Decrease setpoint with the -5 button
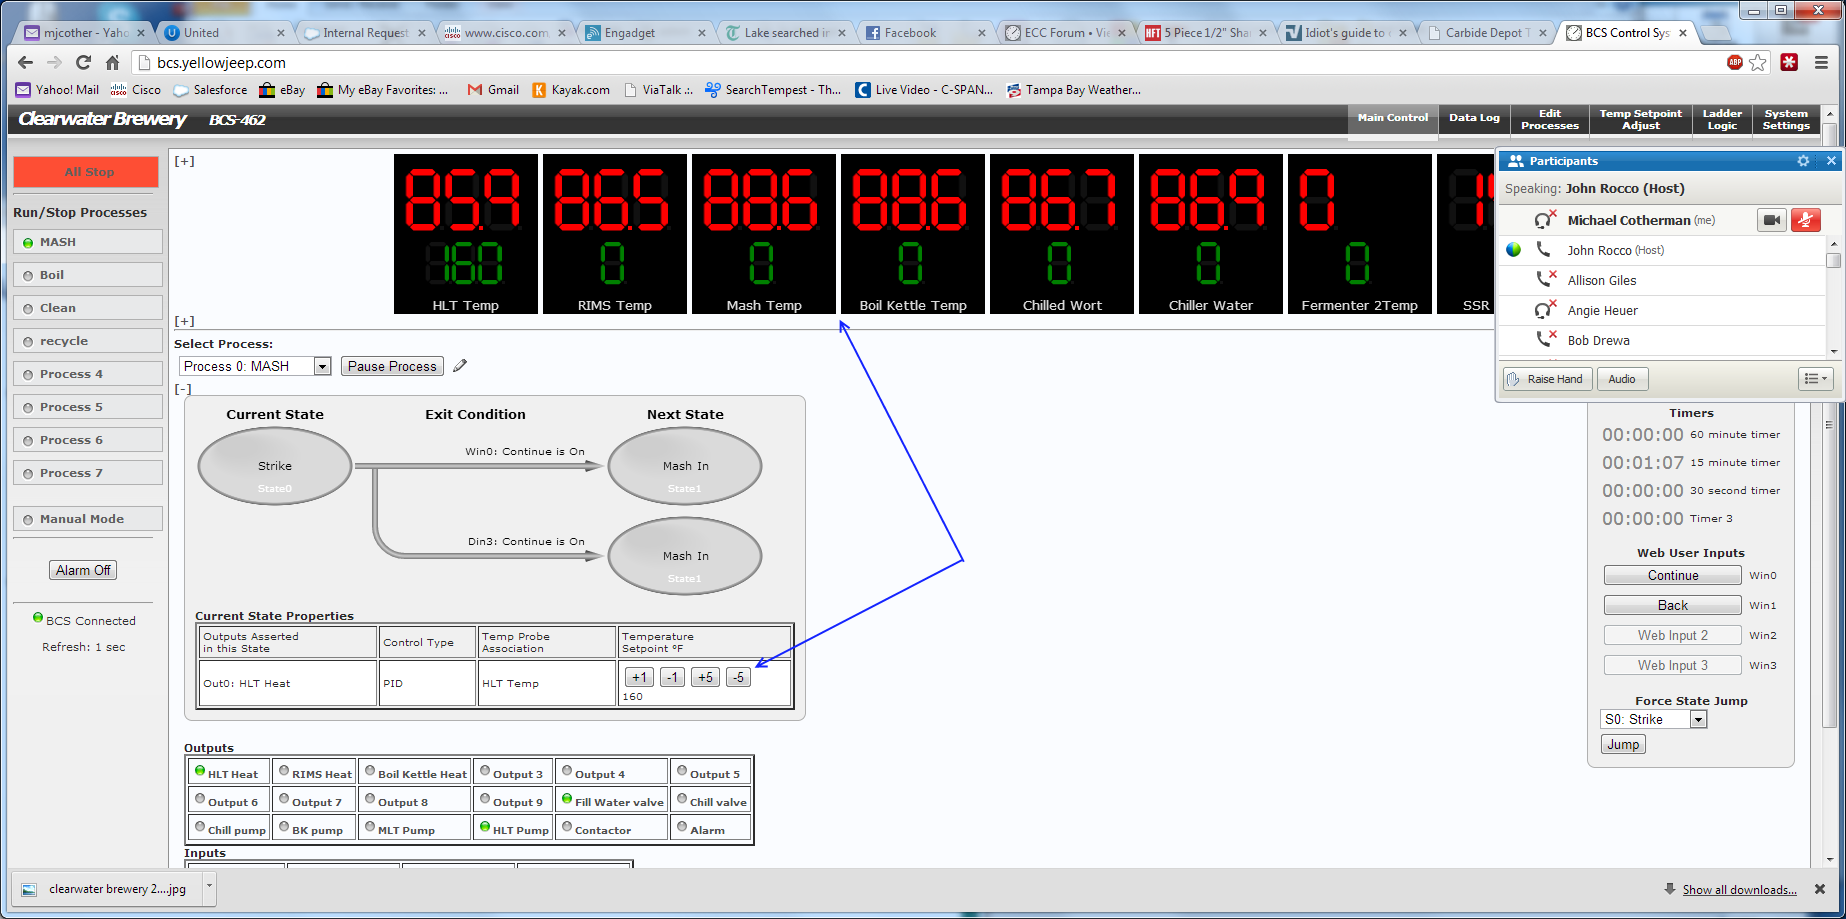This screenshot has height=919, width=1846. coord(738,677)
